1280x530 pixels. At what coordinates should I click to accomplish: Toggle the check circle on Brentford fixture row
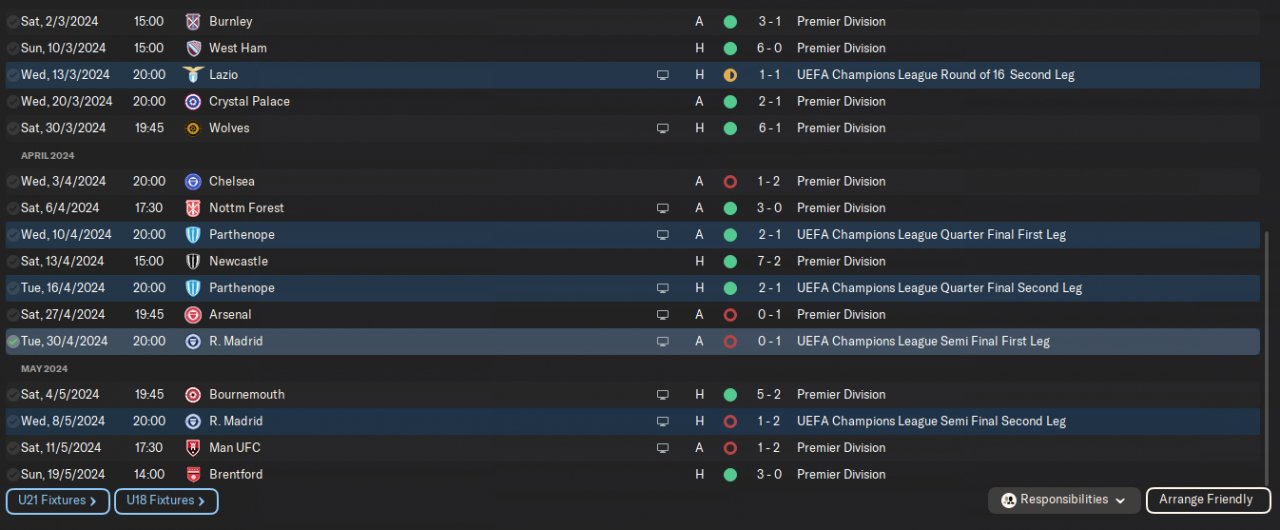[x=13, y=475]
